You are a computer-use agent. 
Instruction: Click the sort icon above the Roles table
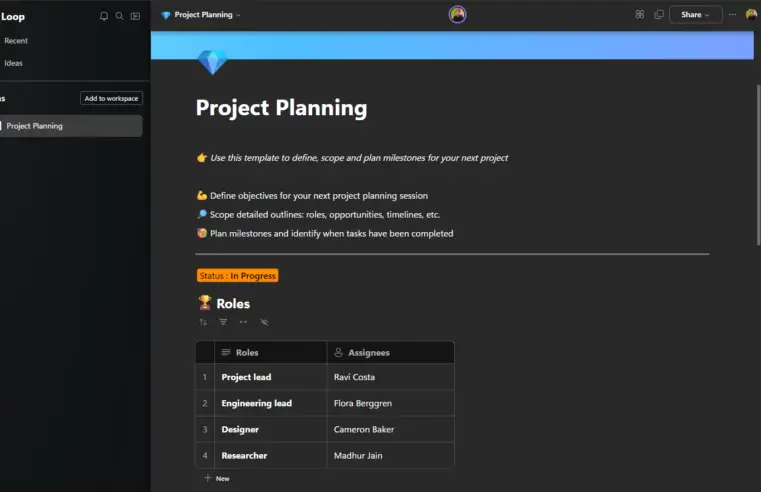[x=203, y=322]
